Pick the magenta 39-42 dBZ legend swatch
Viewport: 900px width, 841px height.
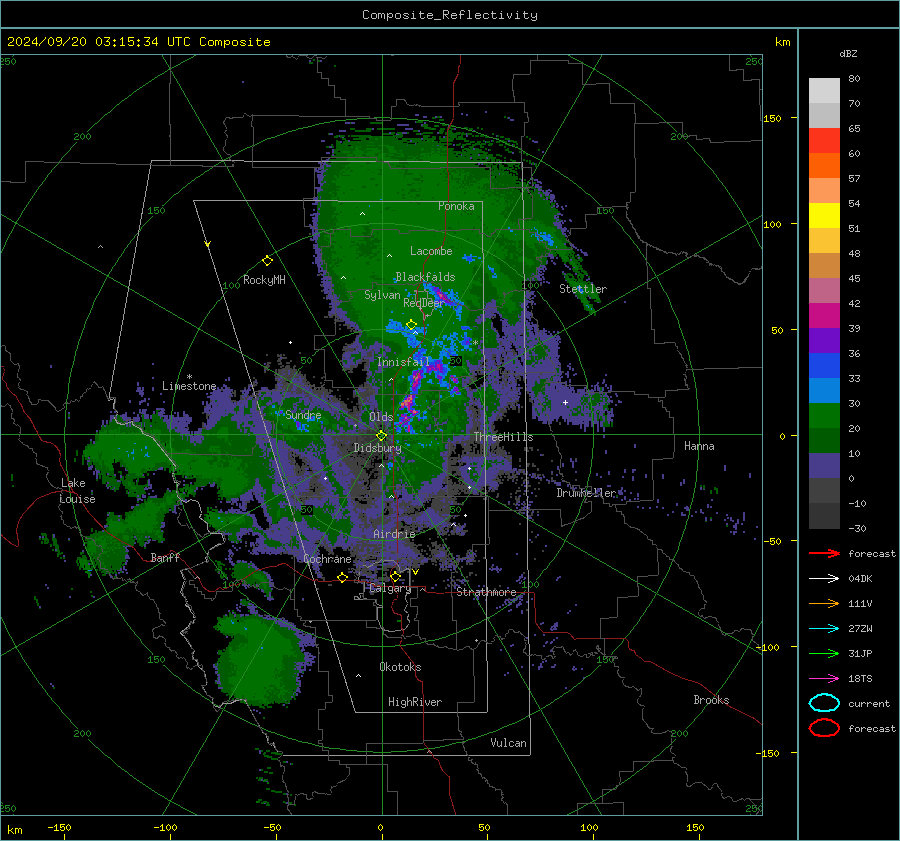[824, 316]
